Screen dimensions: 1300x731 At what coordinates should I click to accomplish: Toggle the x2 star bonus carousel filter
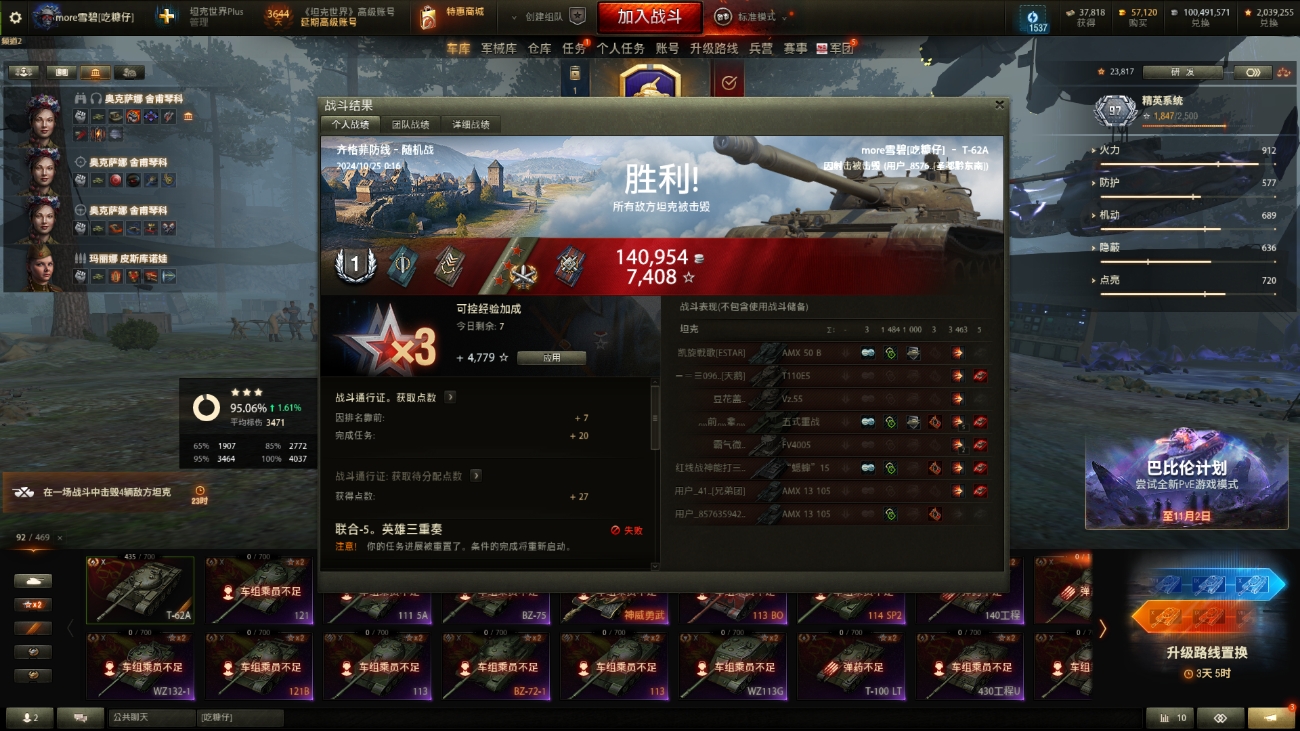point(33,604)
